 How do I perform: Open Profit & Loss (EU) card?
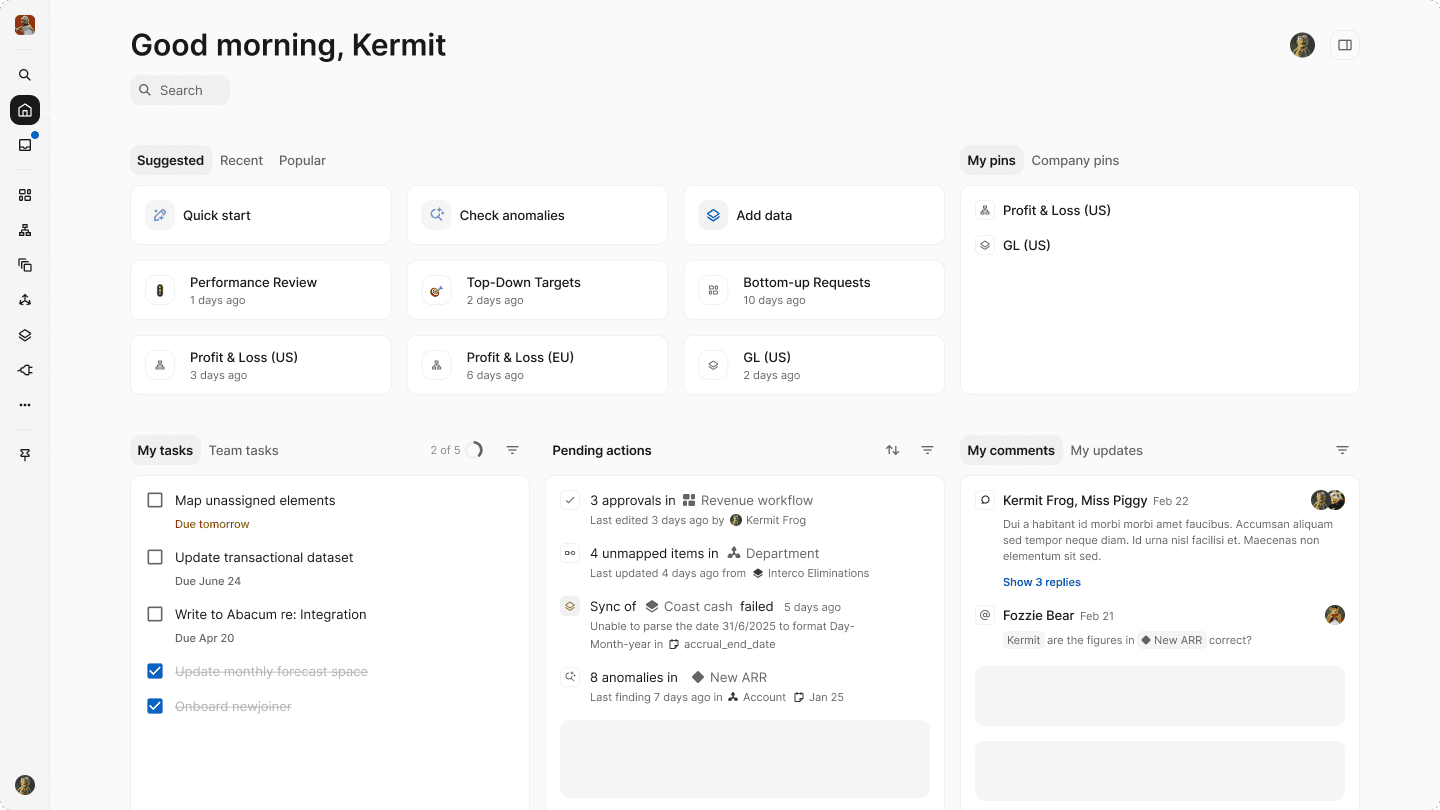(537, 365)
